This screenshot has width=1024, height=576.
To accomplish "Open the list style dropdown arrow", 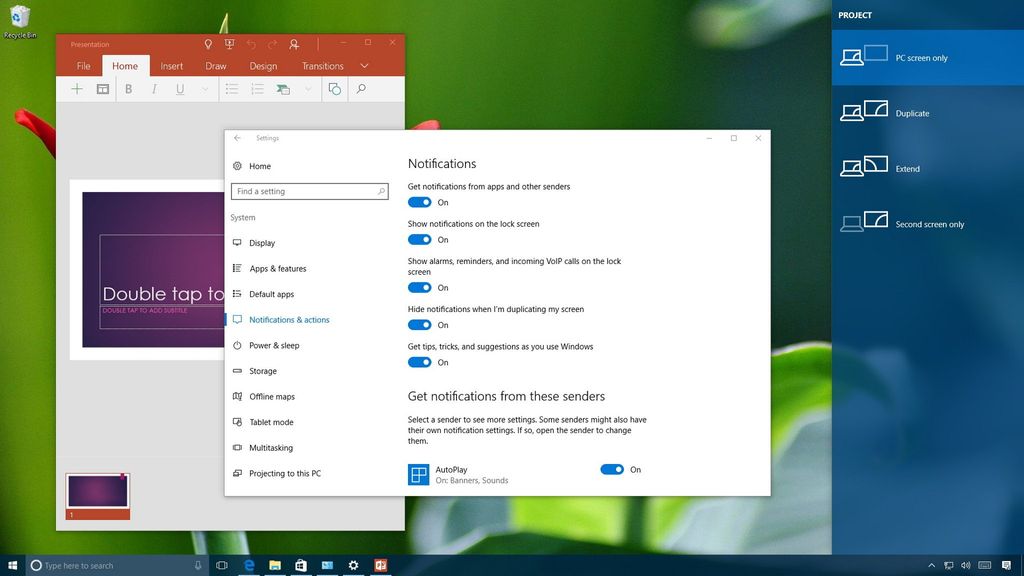I will [308, 89].
